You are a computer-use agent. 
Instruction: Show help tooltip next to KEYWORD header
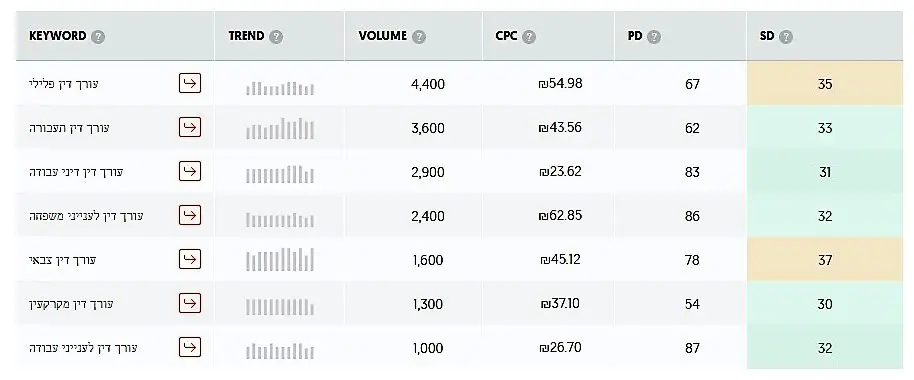point(99,37)
